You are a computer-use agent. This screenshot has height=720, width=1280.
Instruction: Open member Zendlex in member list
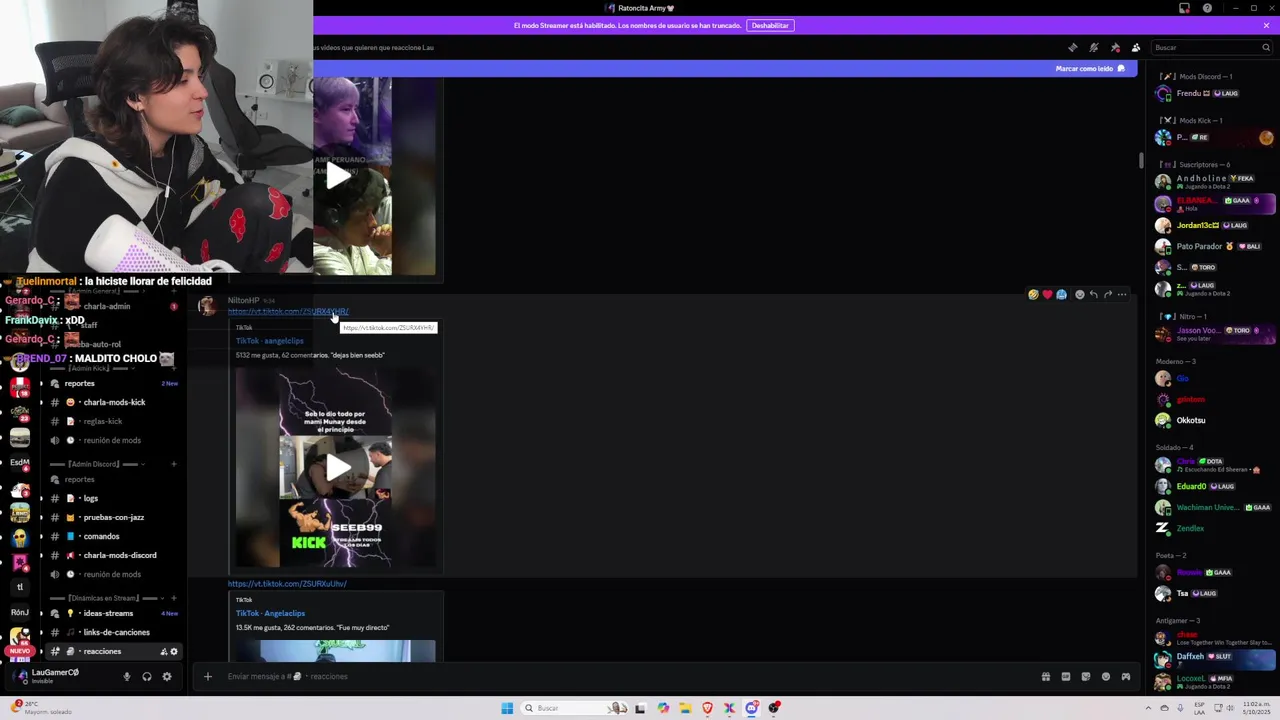pyautogui.click(x=1214, y=528)
